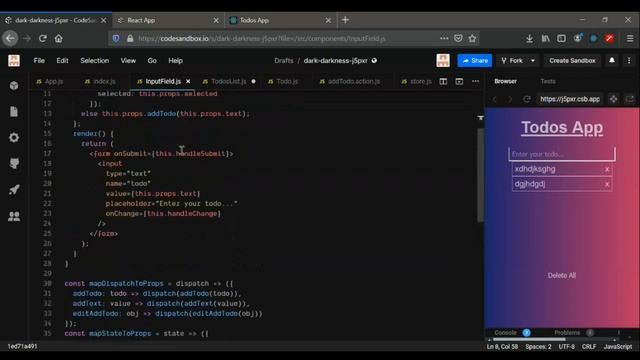Image resolution: width=640 pixels, height=360 pixels.
Task: Click the Todos App heading link
Action: [x=562, y=127]
